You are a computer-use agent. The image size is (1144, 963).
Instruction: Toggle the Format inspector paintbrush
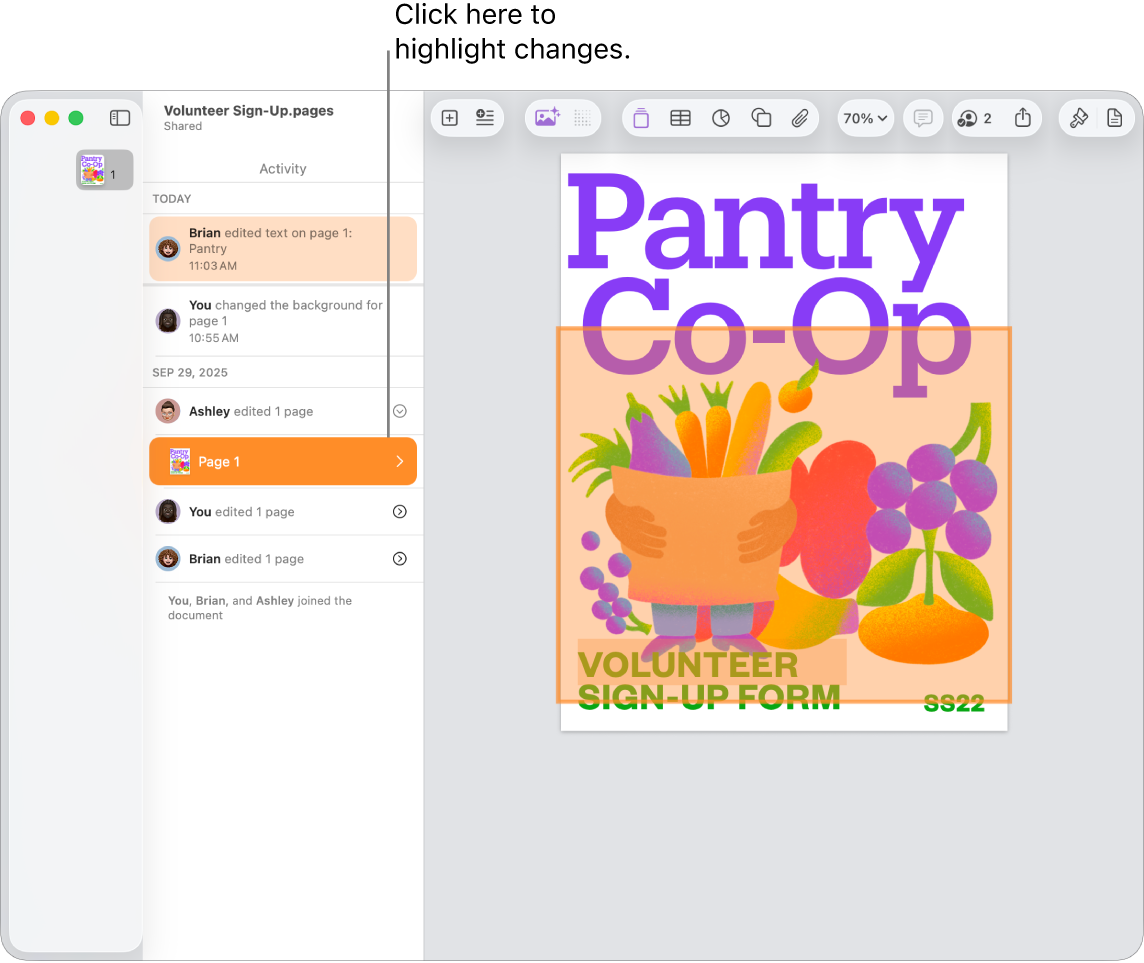click(x=1077, y=118)
